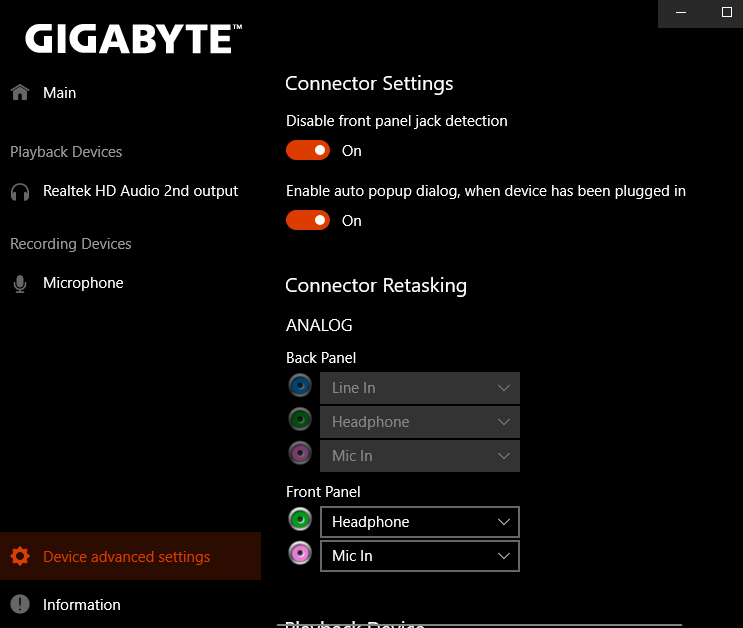Click the pink front panel Mic In jack icon
Screen dimensions: 743x628
300,553
